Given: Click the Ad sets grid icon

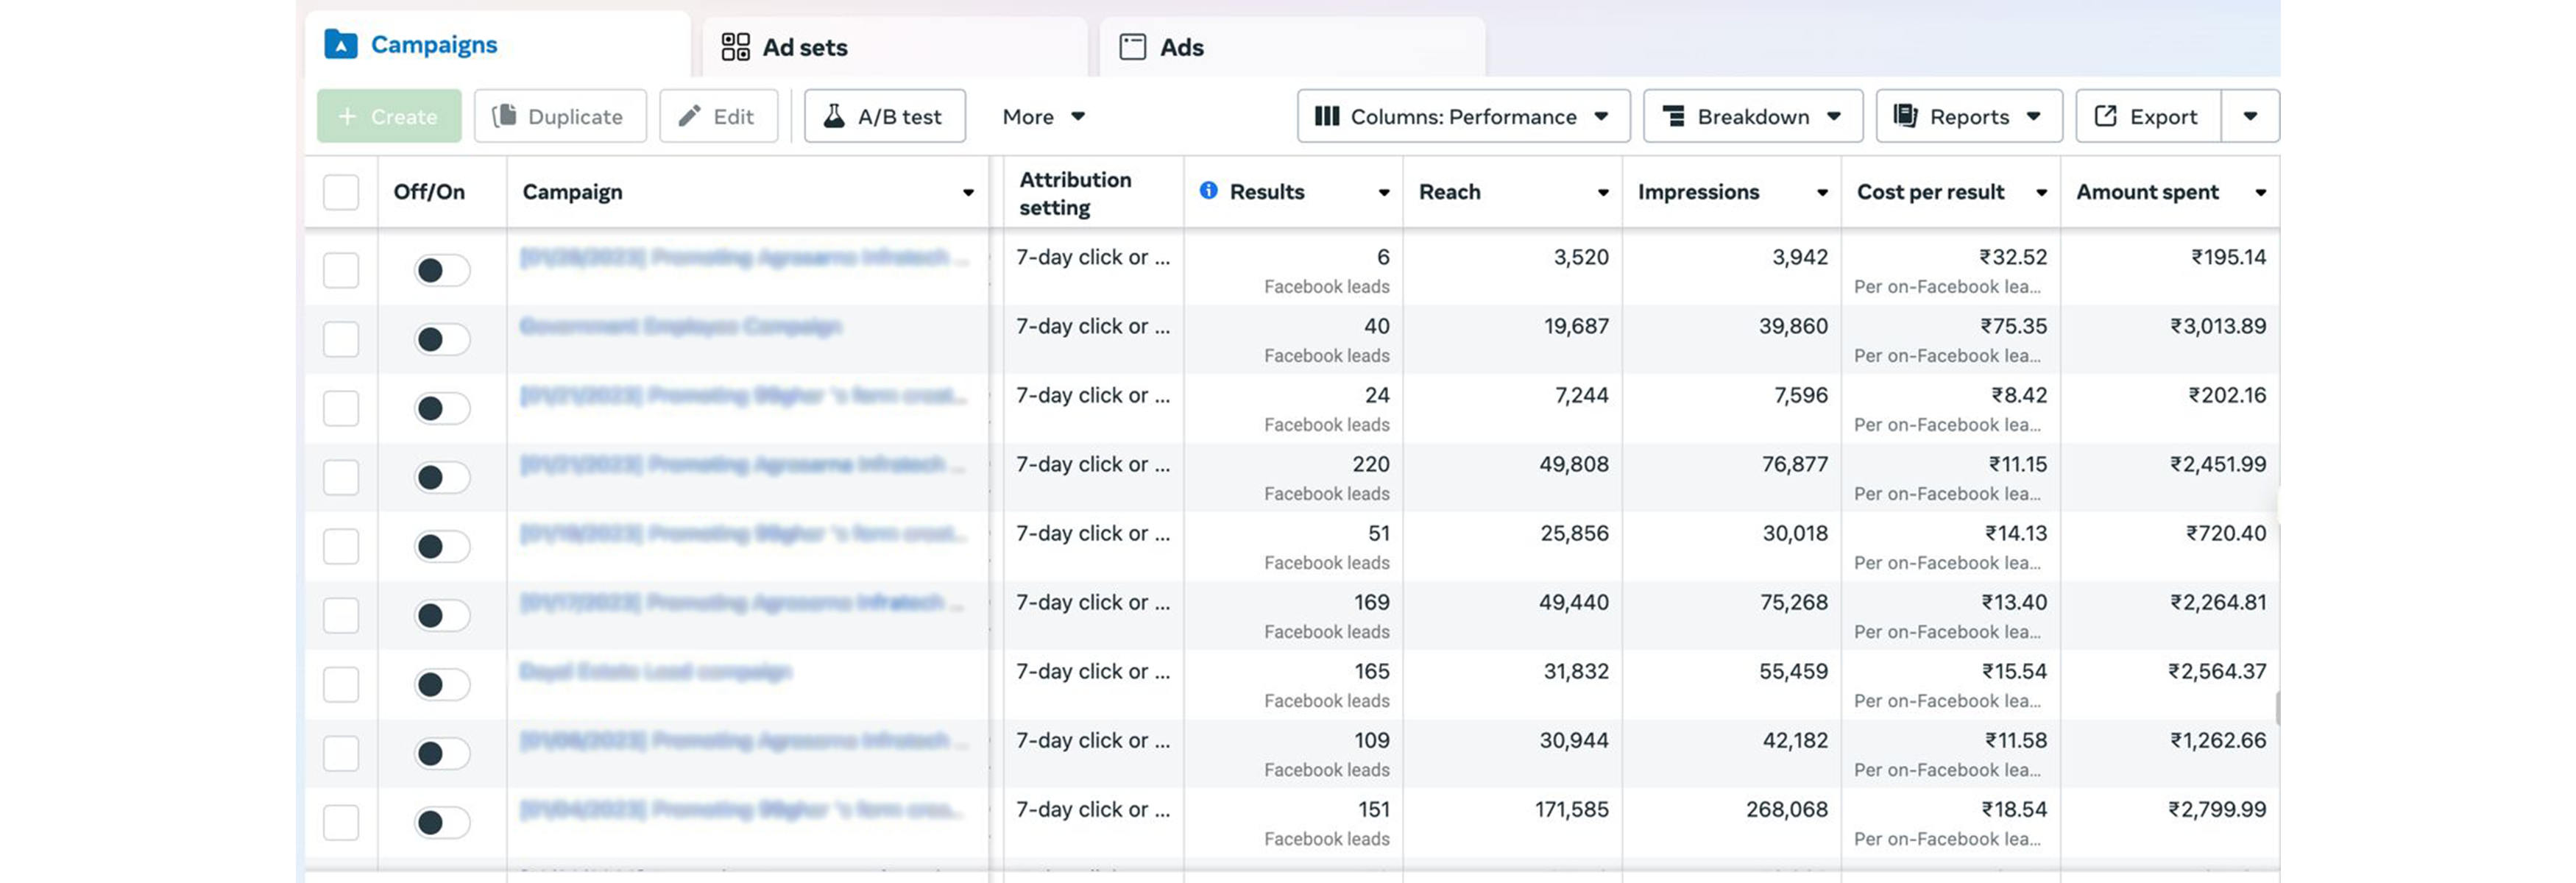Looking at the screenshot, I should (735, 46).
